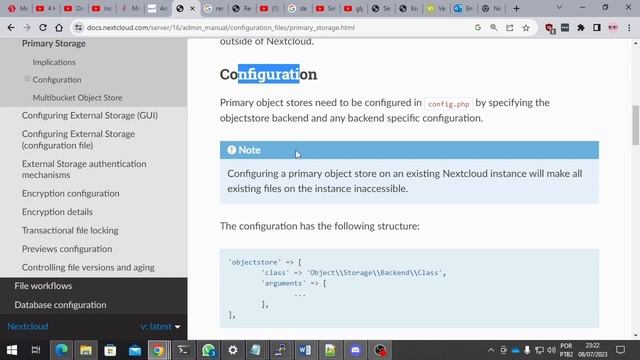The height and width of the screenshot is (360, 640).
Task: Open the Chrome profile avatar
Action: click(x=613, y=27)
